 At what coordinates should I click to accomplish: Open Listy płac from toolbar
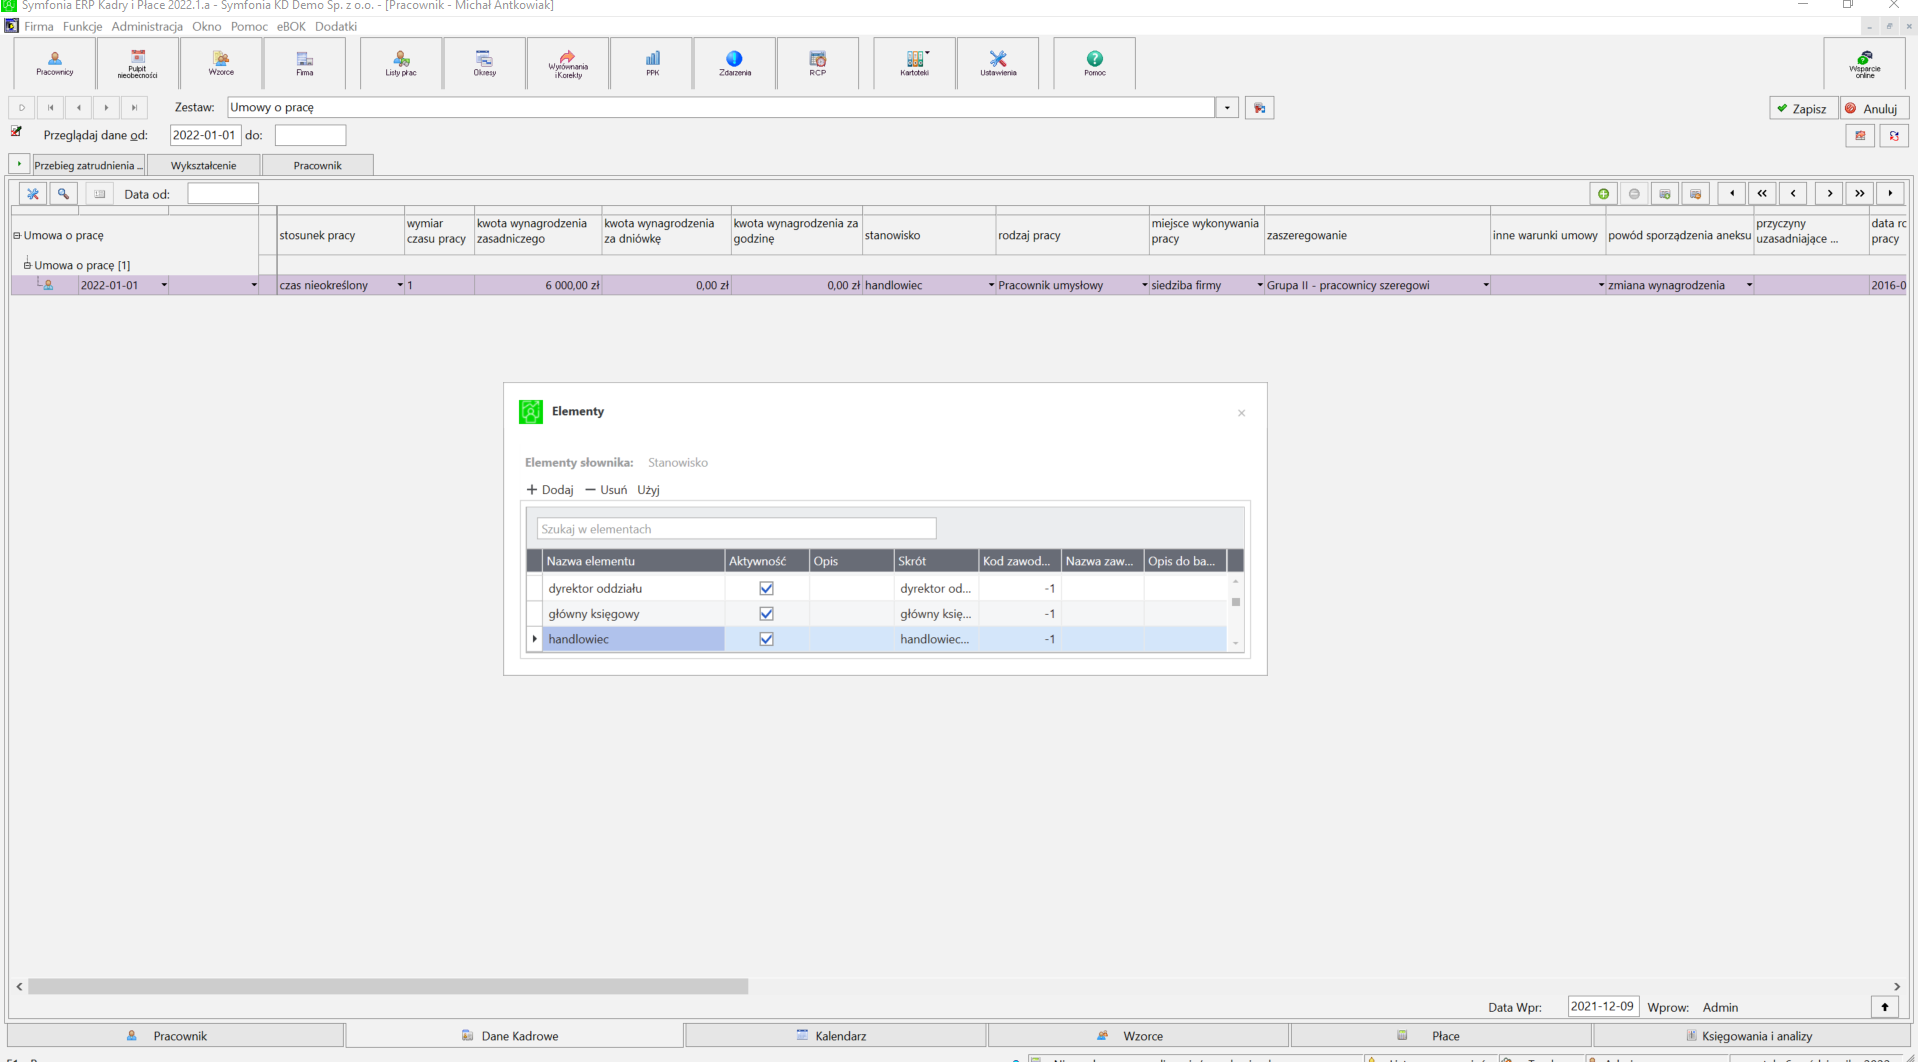tap(401, 63)
